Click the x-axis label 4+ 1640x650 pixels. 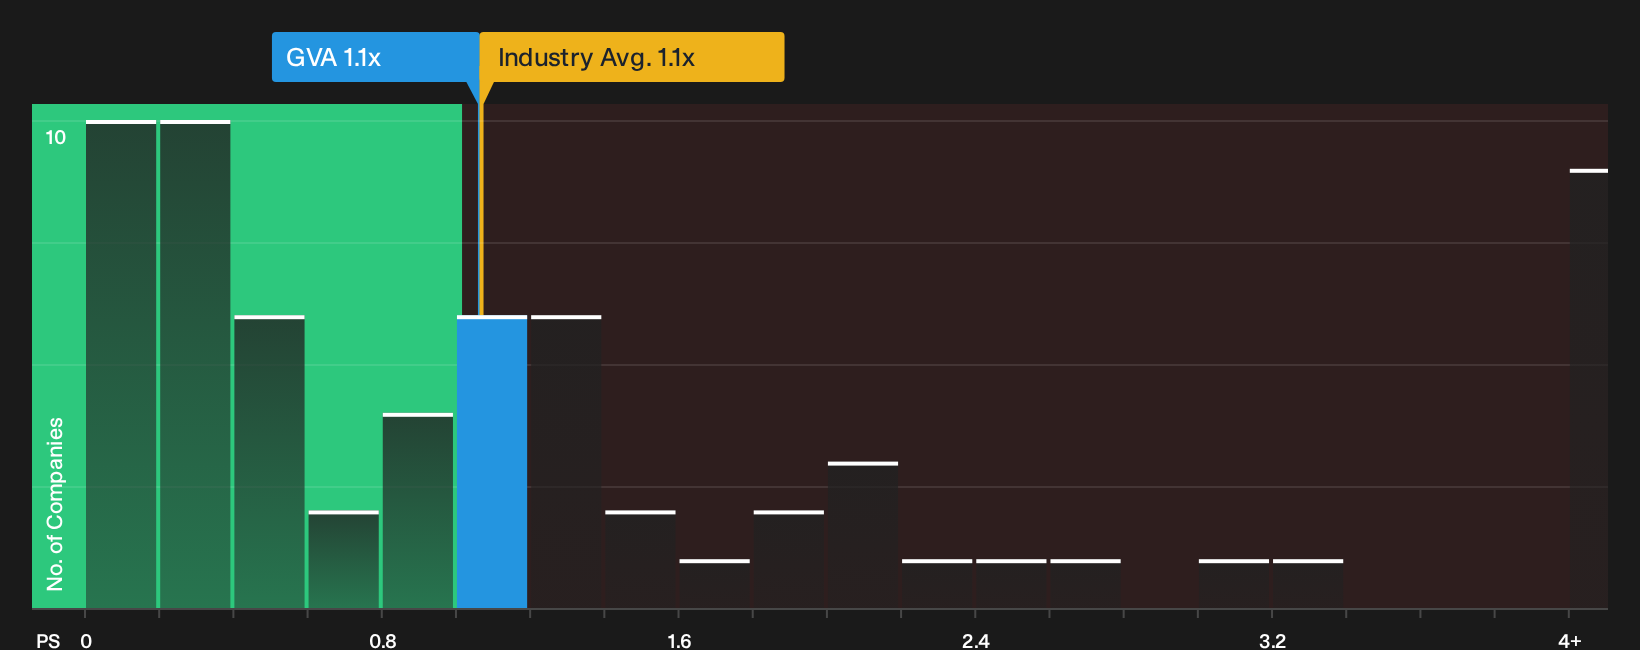pos(1570,640)
